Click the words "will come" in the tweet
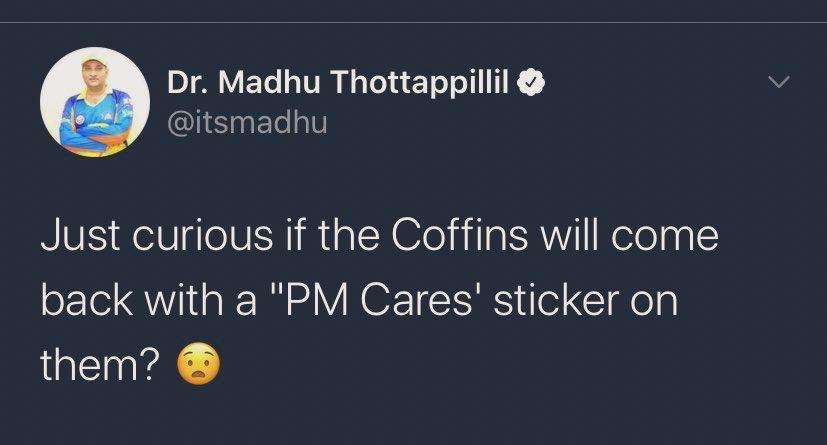Image resolution: width=827 pixels, height=445 pixels. 630,235
